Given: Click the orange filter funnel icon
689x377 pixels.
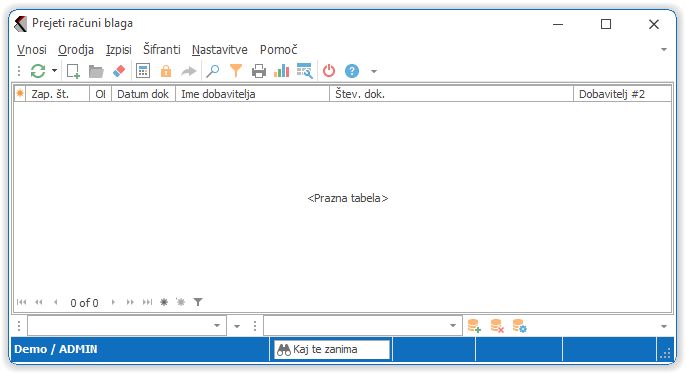Looking at the screenshot, I should [236, 71].
